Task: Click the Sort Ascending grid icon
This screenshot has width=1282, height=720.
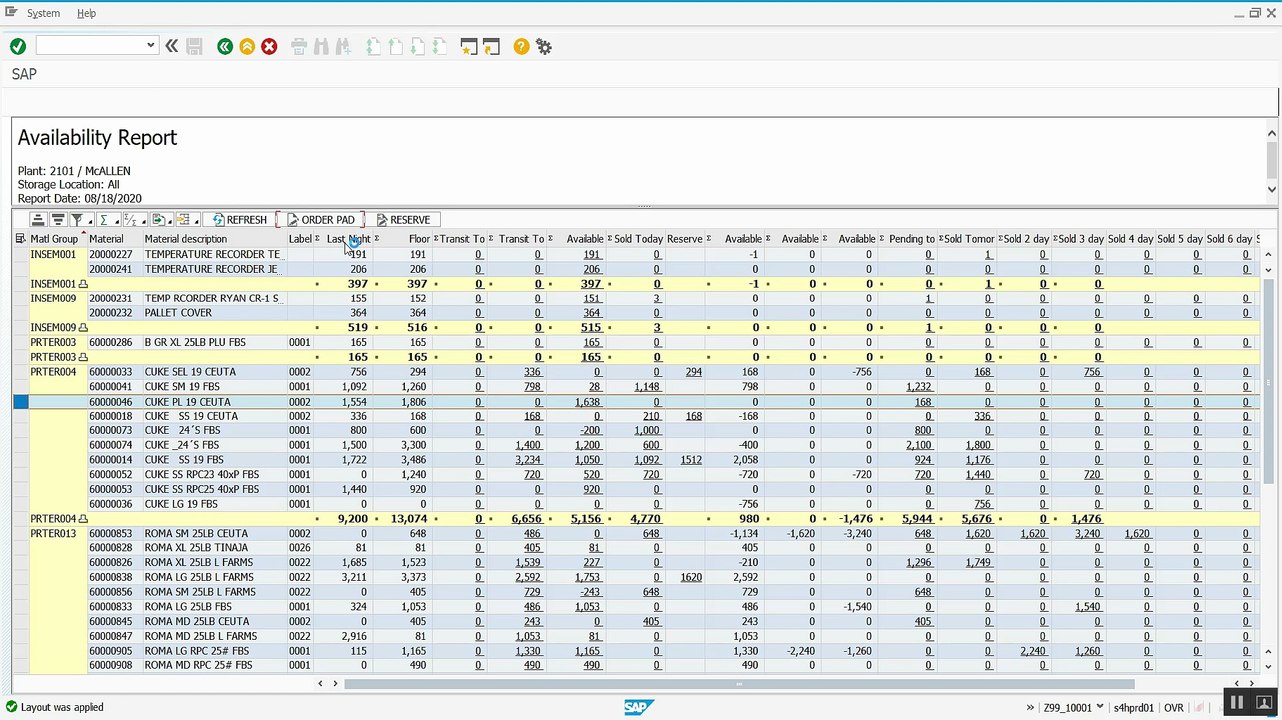Action: coord(38,220)
